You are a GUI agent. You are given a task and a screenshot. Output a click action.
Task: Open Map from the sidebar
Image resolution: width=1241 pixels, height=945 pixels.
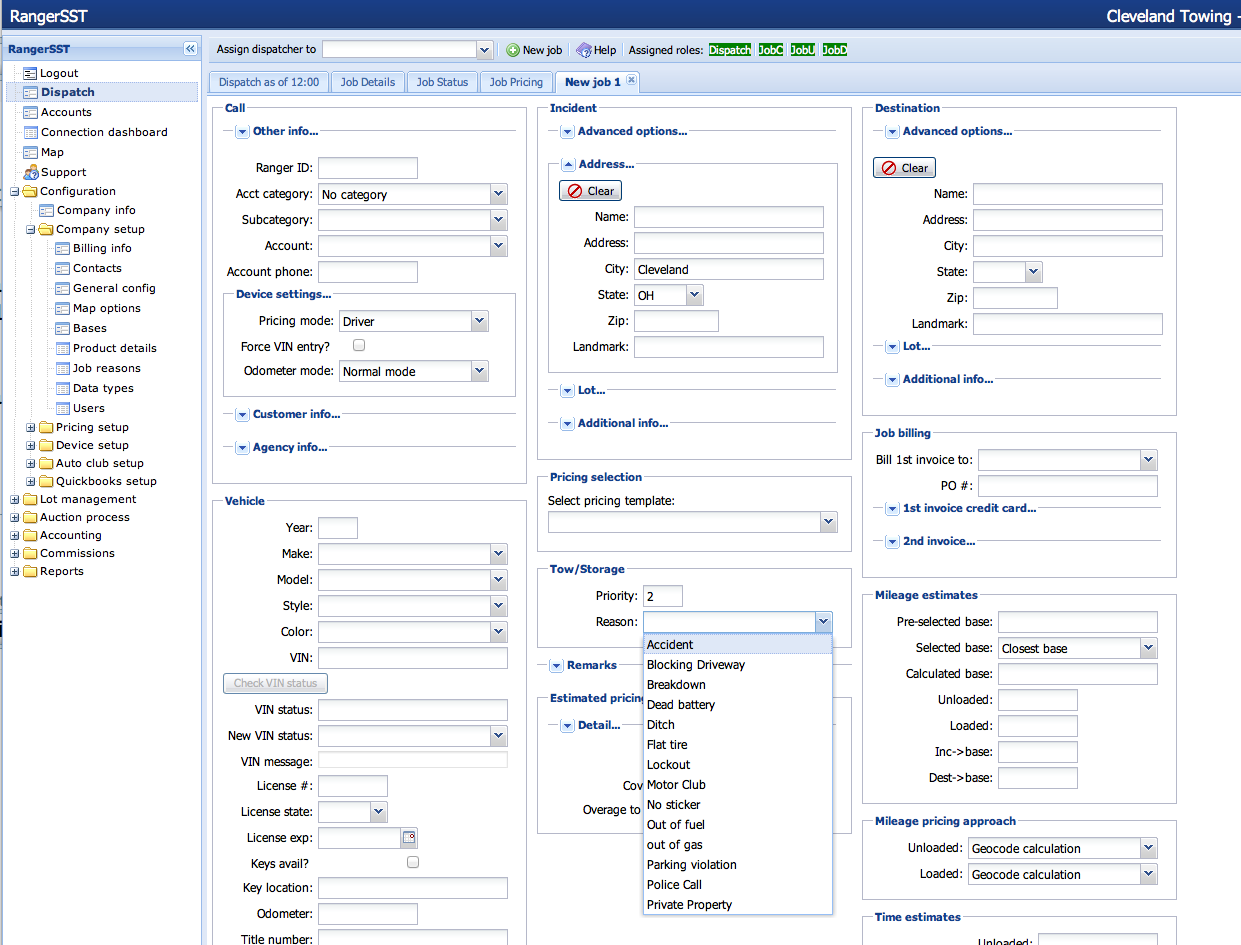pos(52,152)
